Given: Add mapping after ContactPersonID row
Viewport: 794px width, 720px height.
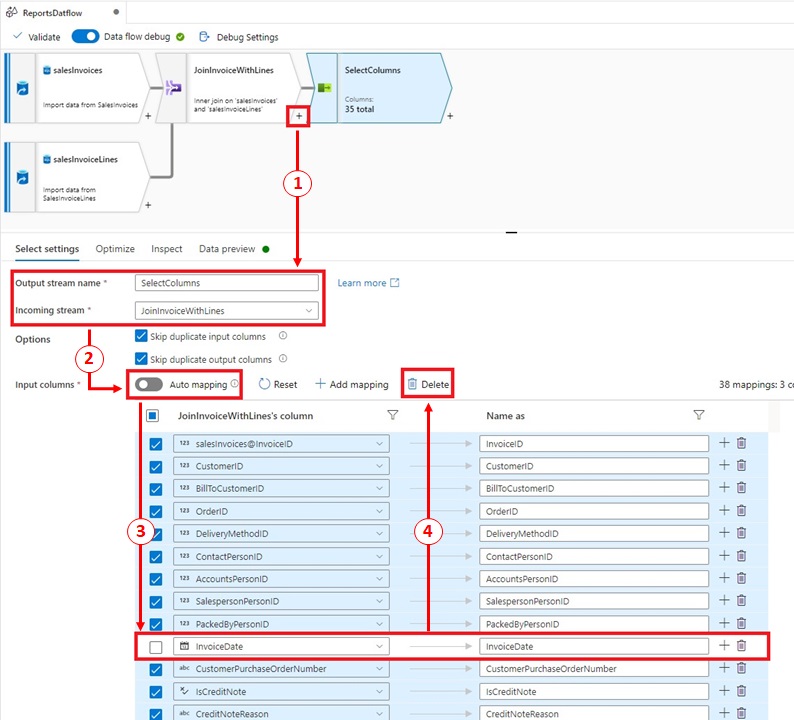Looking at the screenshot, I should (x=724, y=555).
